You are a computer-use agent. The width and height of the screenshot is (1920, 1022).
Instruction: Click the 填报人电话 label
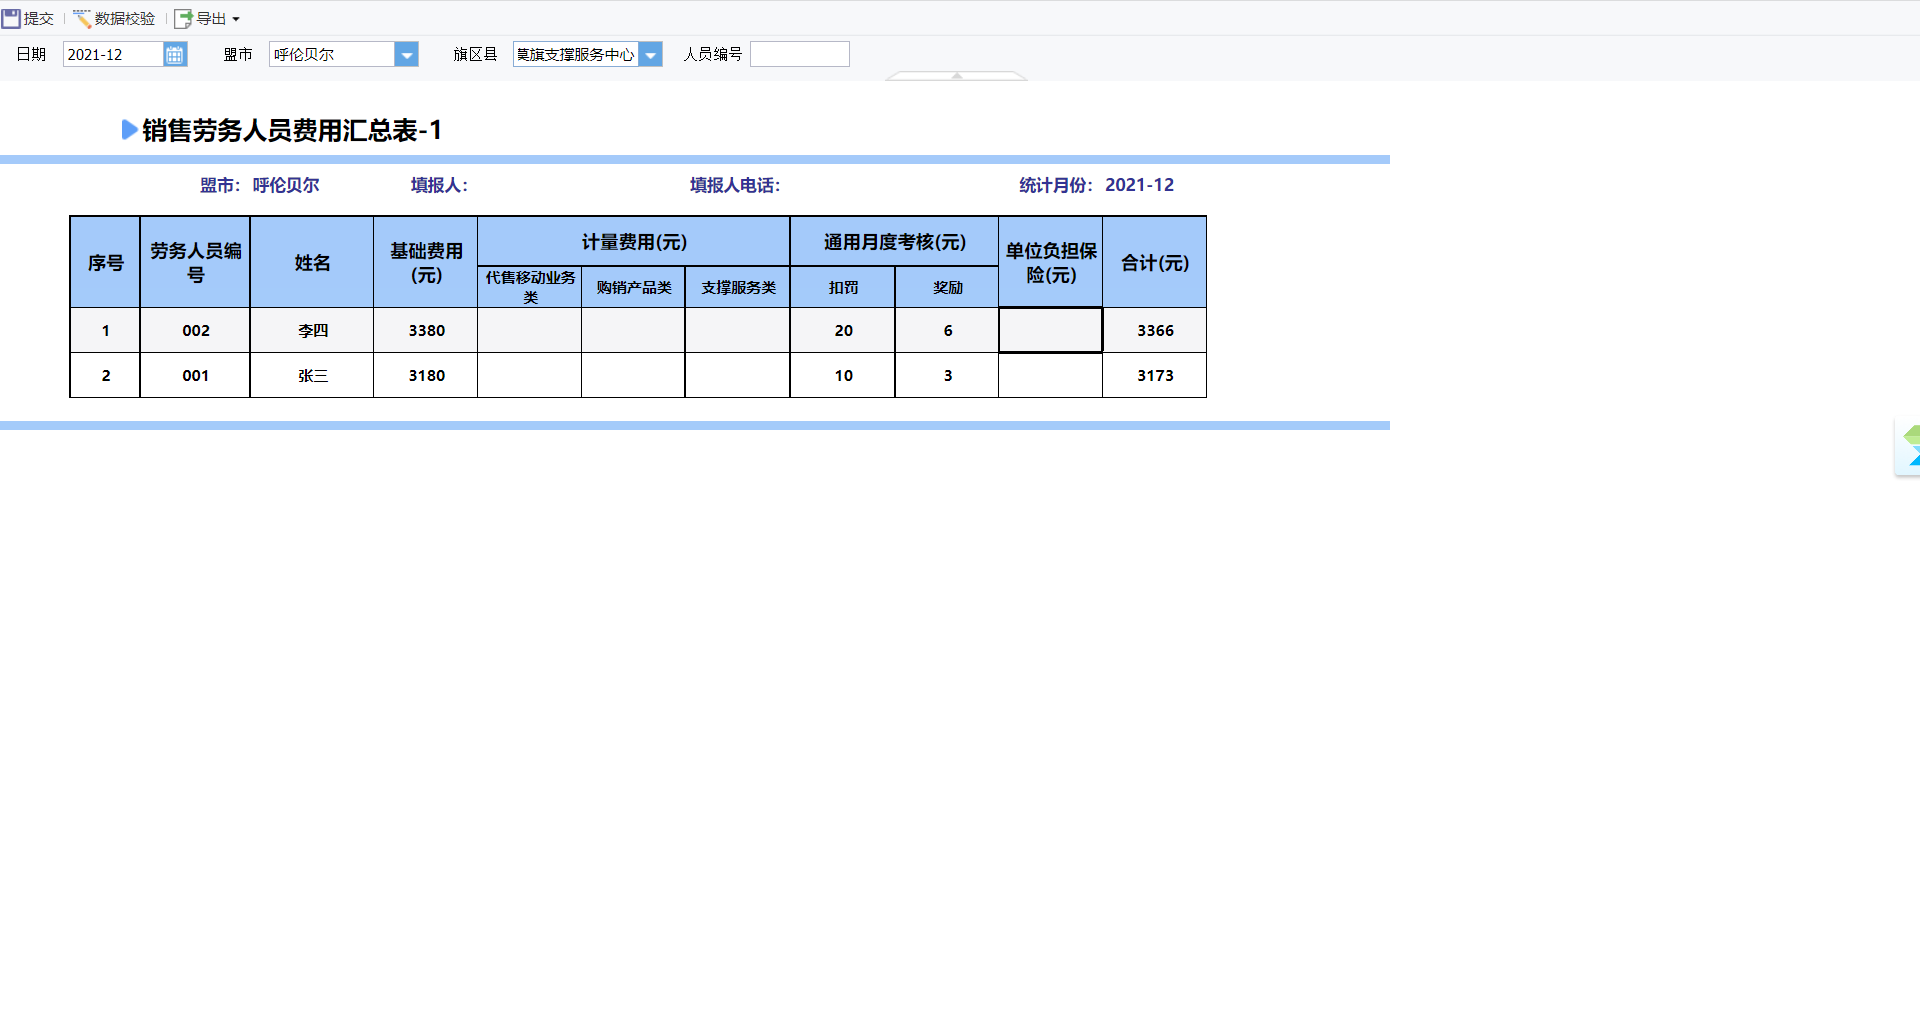[735, 185]
